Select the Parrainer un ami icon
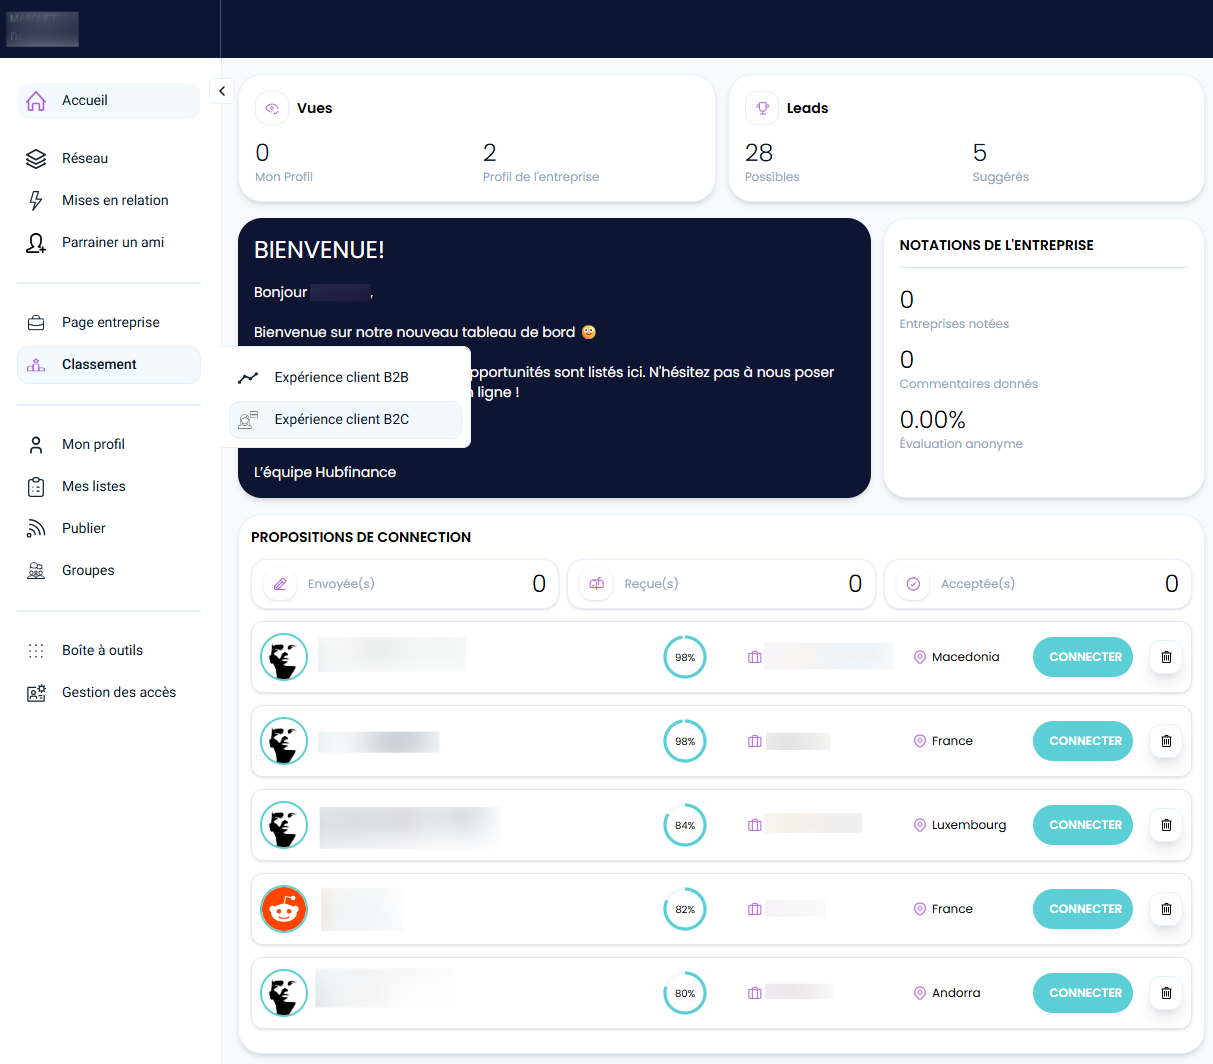The width and height of the screenshot is (1213, 1064). pyautogui.click(x=36, y=243)
